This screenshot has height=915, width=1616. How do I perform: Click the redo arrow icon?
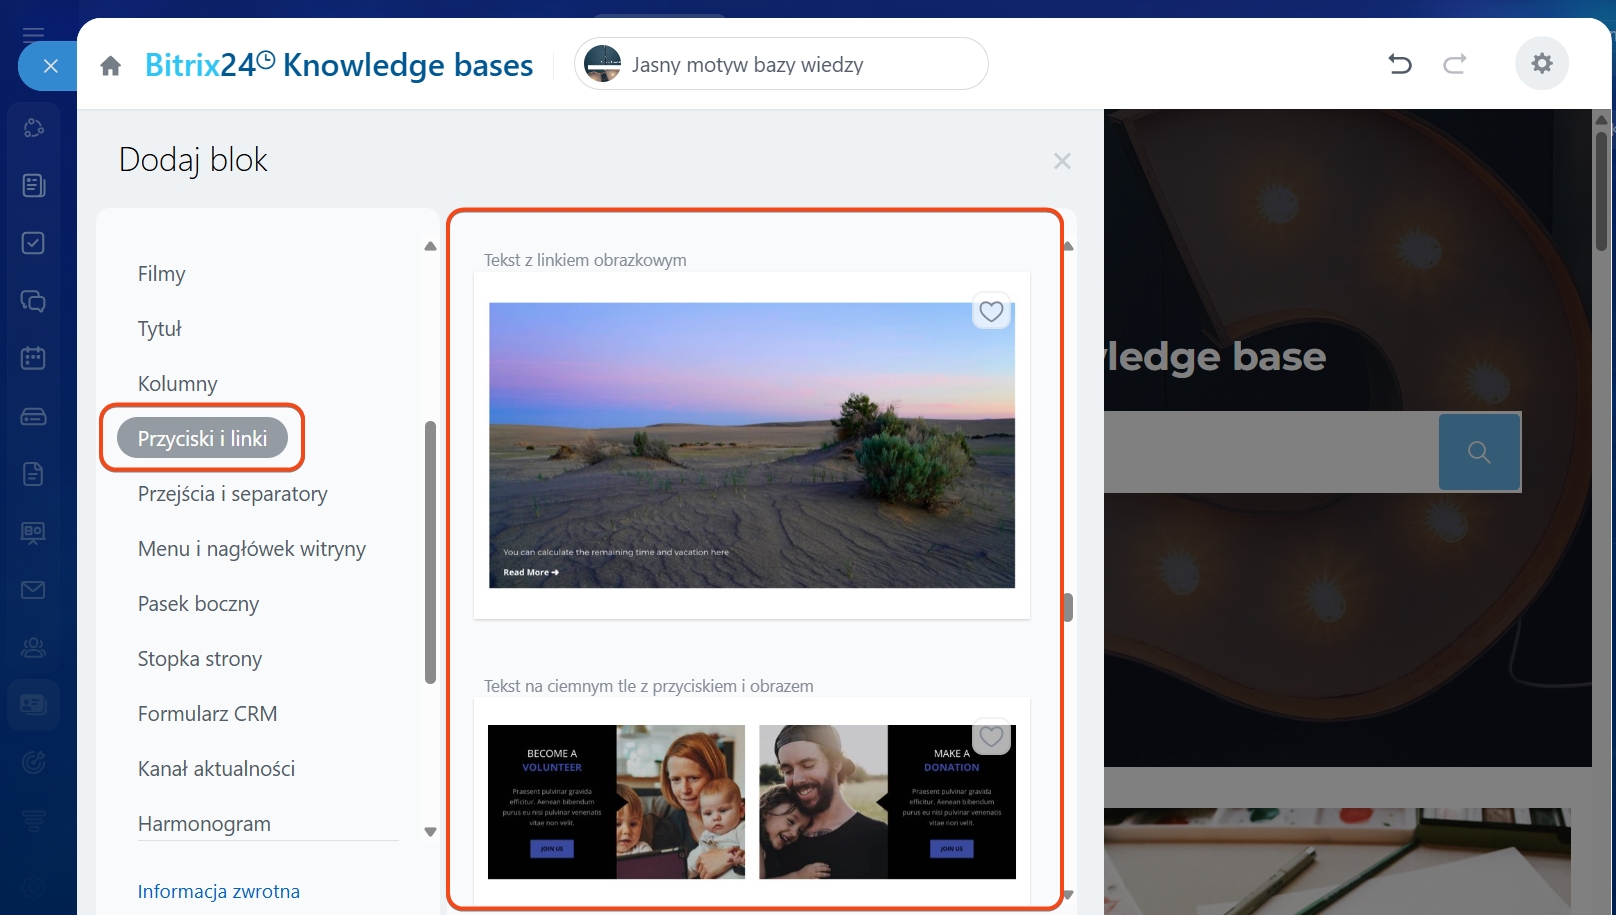(1454, 64)
